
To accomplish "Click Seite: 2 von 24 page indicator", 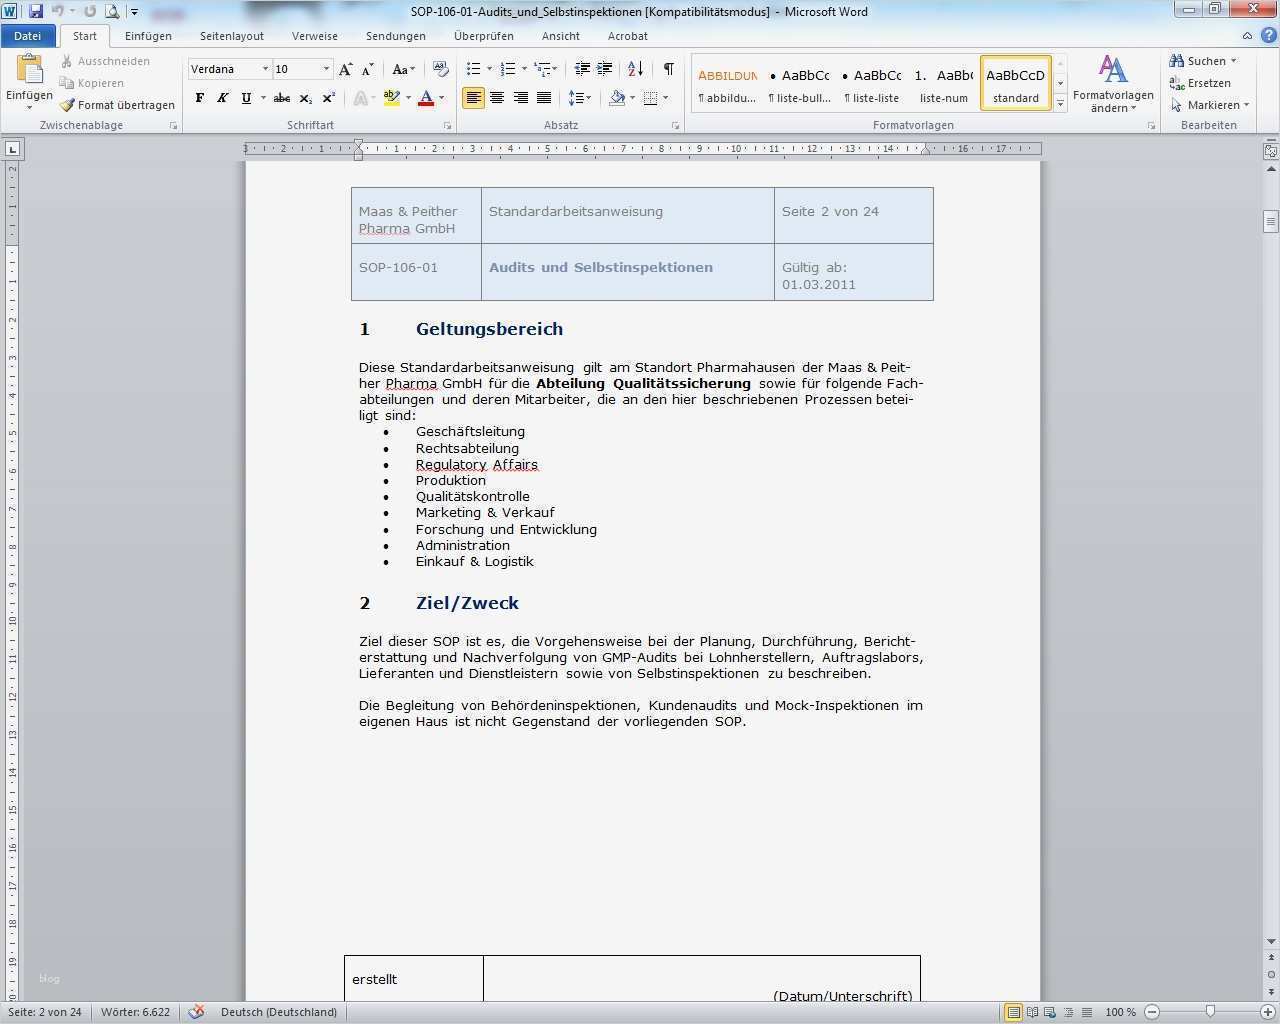I will 45,1012.
